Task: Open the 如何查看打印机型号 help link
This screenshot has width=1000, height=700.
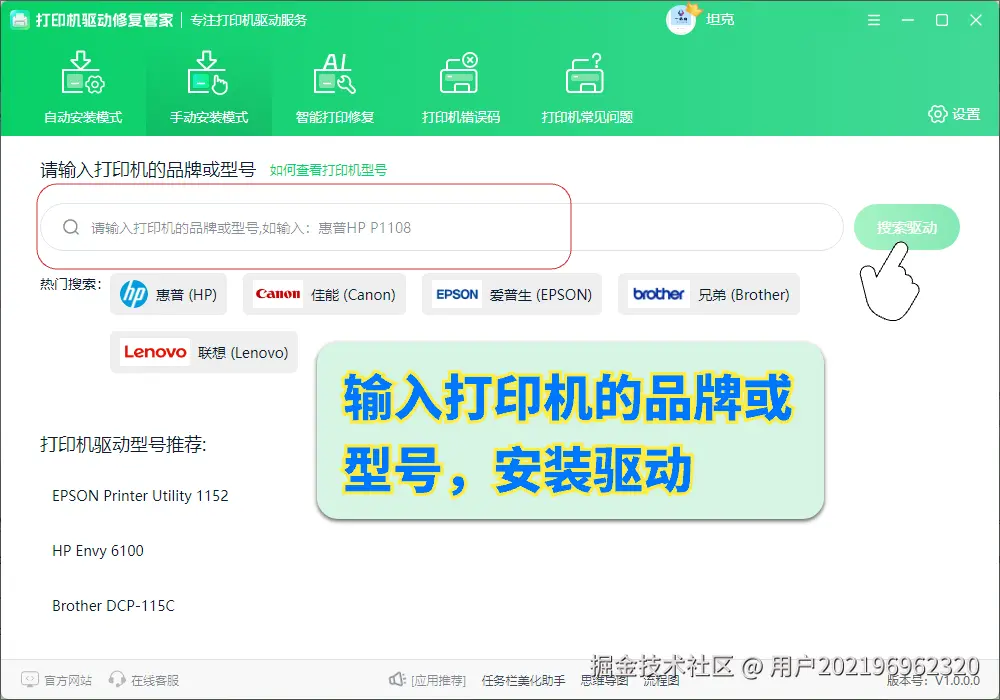Action: tap(328, 170)
